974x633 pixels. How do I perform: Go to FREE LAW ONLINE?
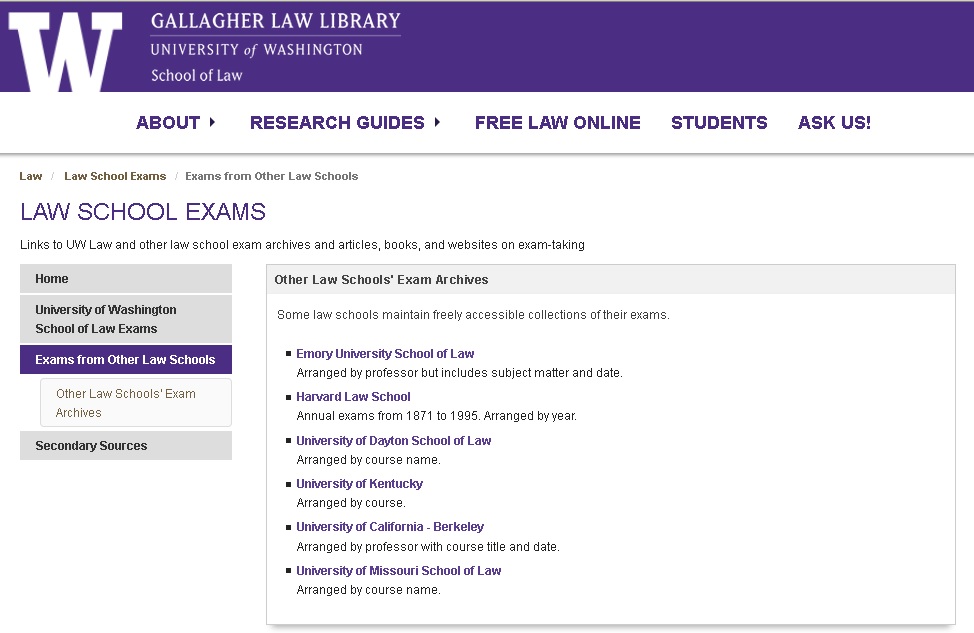coord(557,122)
